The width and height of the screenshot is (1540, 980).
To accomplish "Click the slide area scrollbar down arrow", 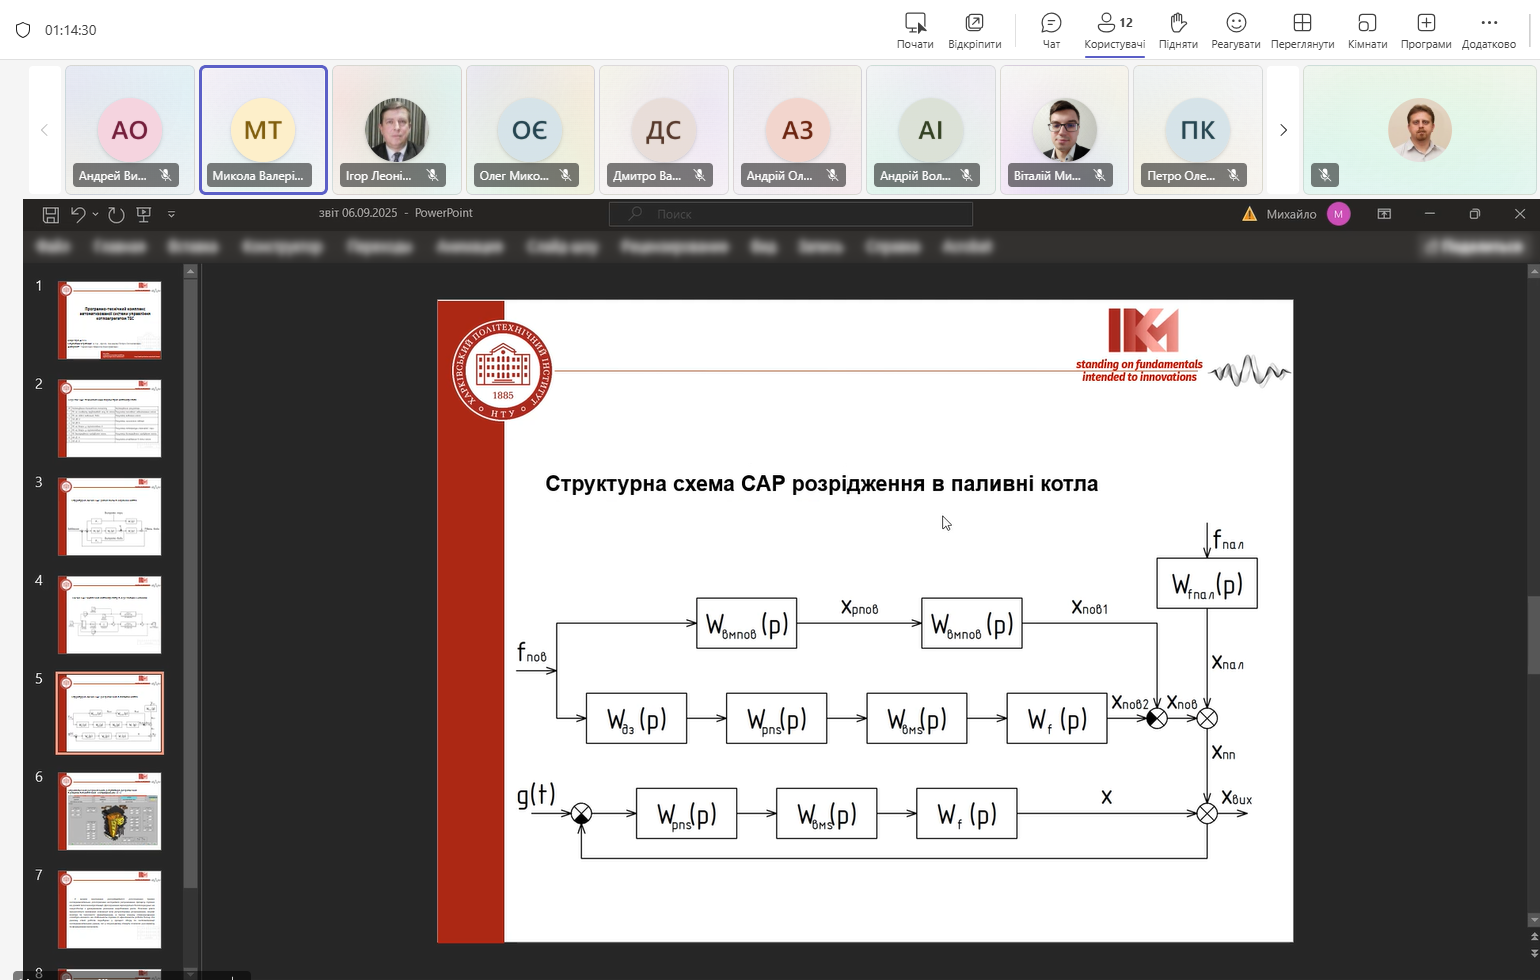I will click(x=1534, y=919).
